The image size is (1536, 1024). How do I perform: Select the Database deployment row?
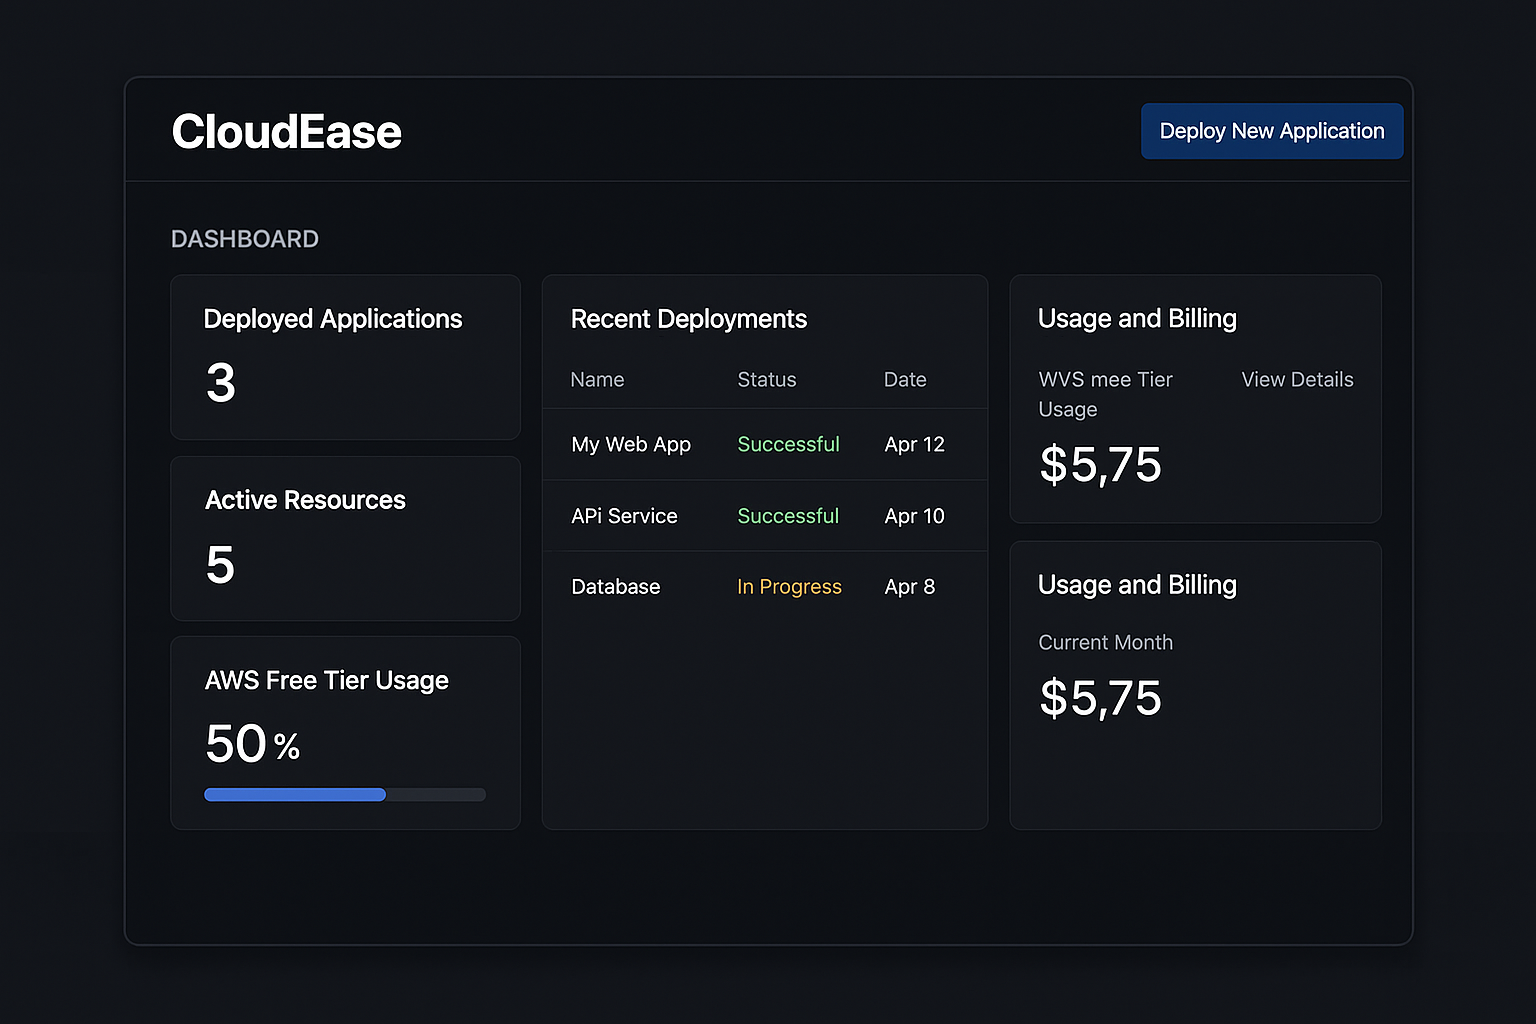click(615, 587)
